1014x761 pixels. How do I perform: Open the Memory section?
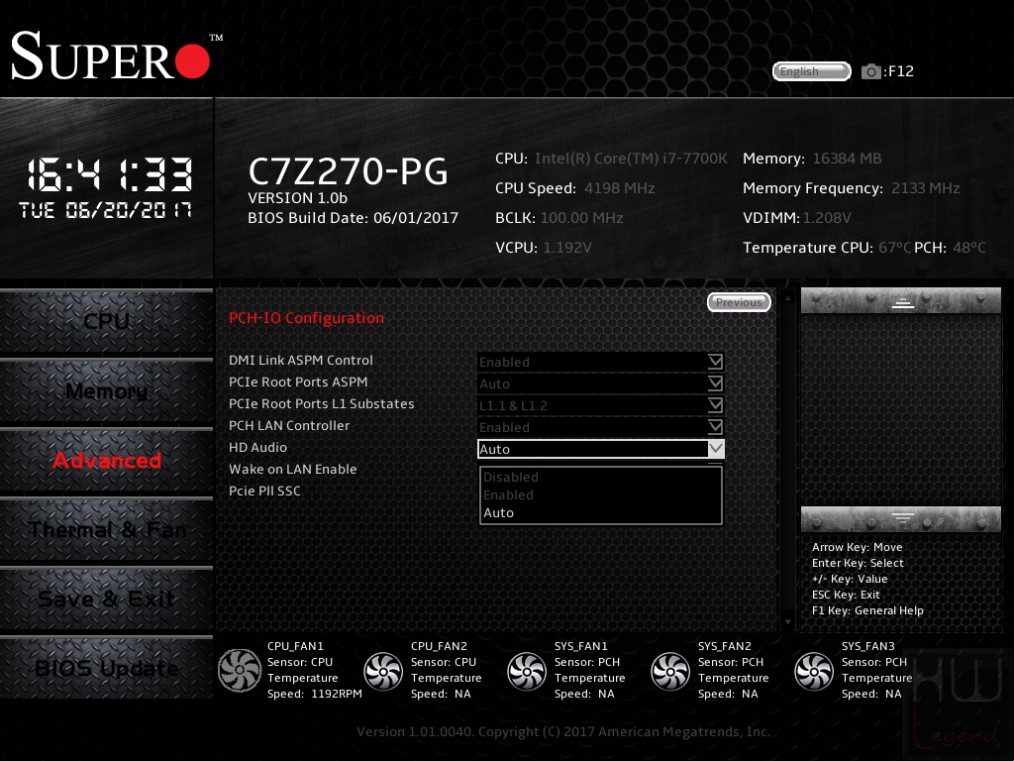[106, 391]
